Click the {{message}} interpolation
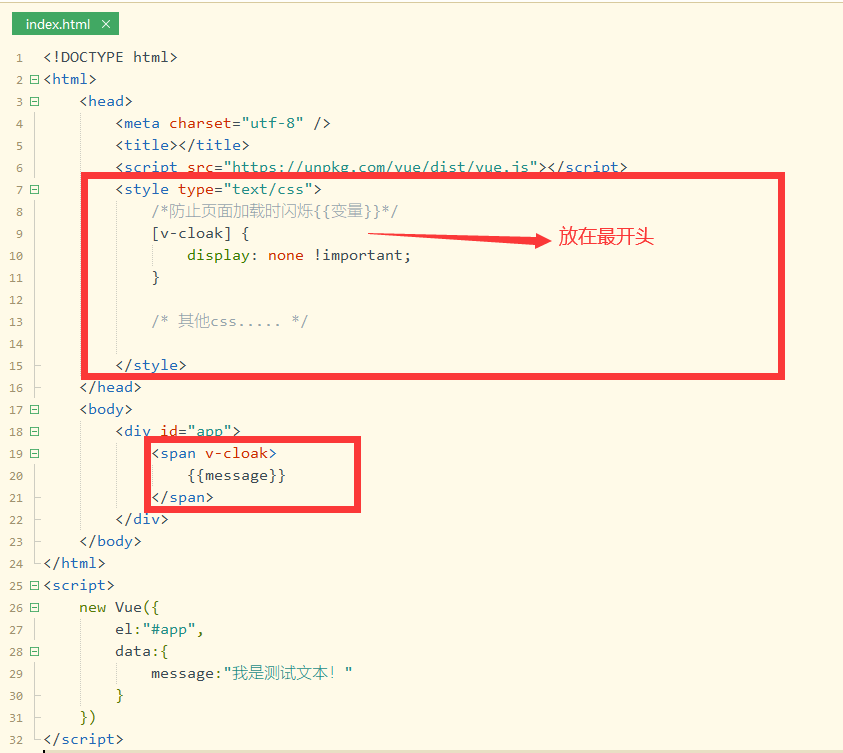The width and height of the screenshot is (843, 753). coord(237,476)
